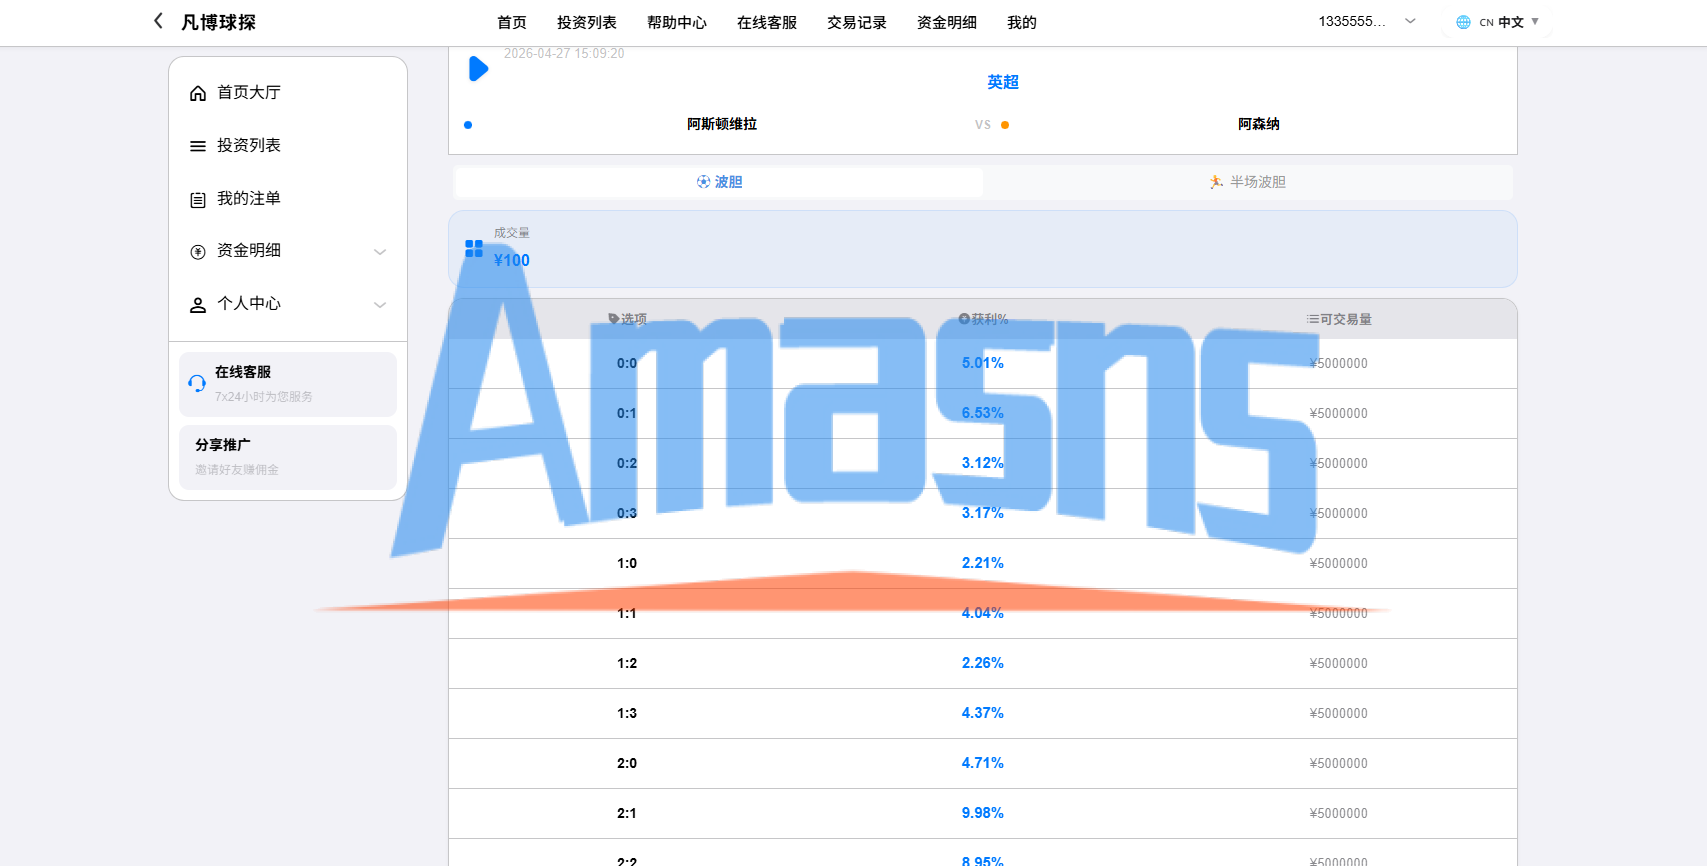Open 资金明细 in the top navigation
Viewport: 1707px width, 866px height.
tap(947, 22)
